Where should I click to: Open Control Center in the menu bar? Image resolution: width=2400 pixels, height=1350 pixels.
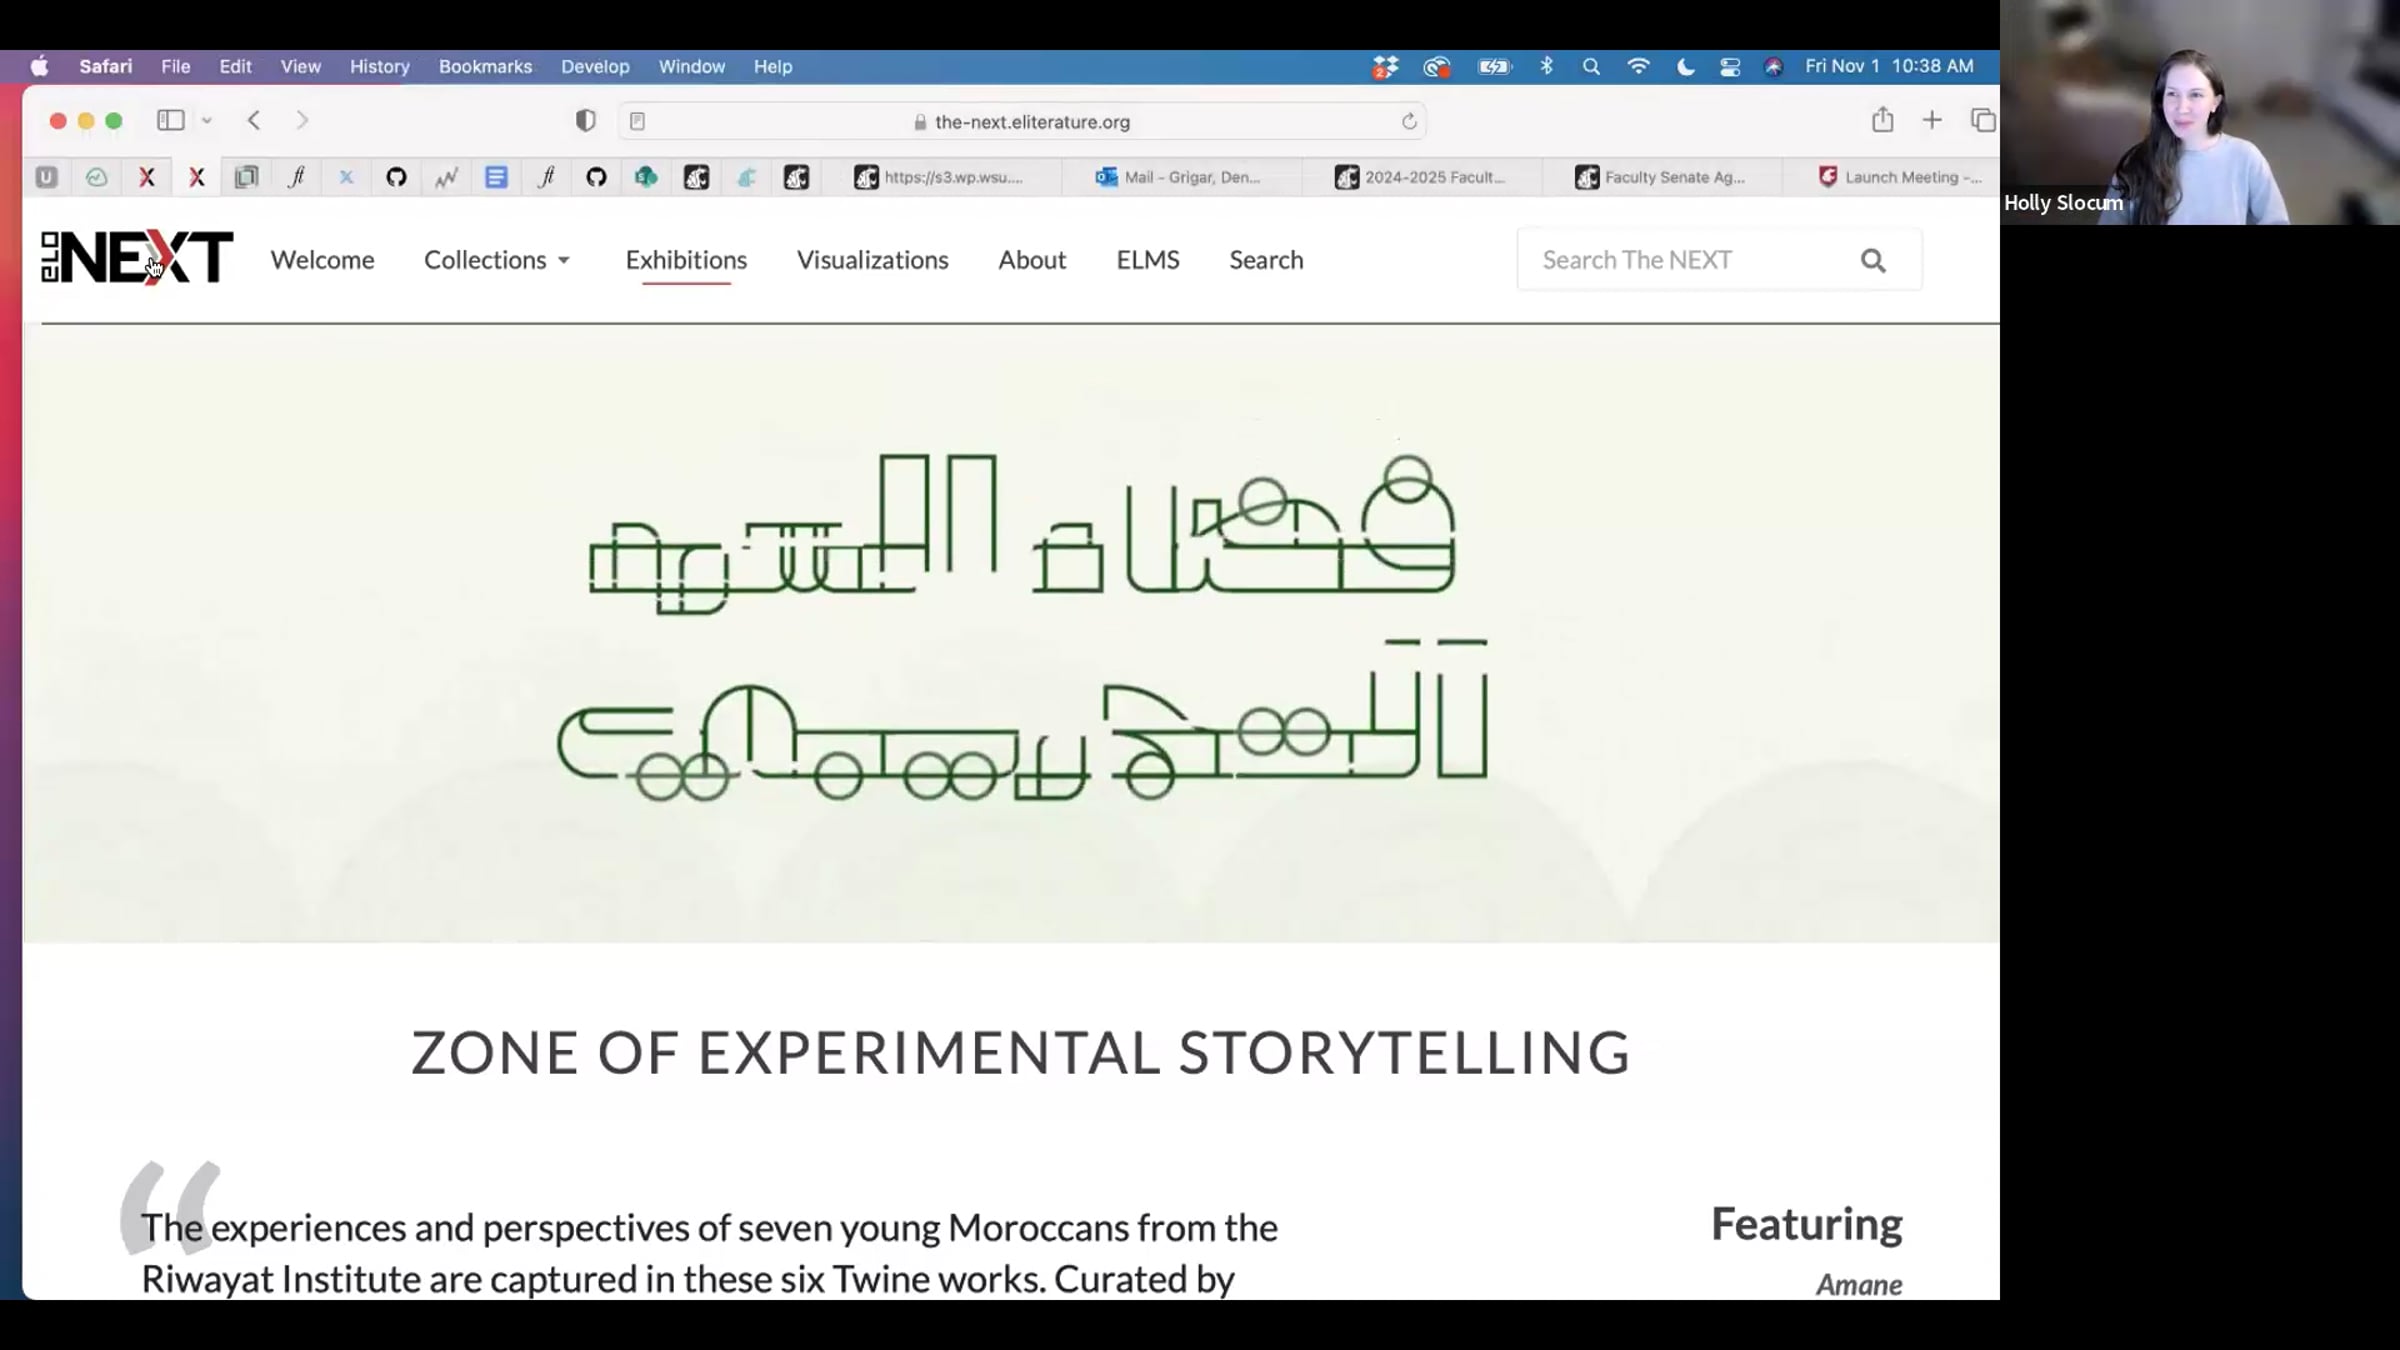(1729, 66)
